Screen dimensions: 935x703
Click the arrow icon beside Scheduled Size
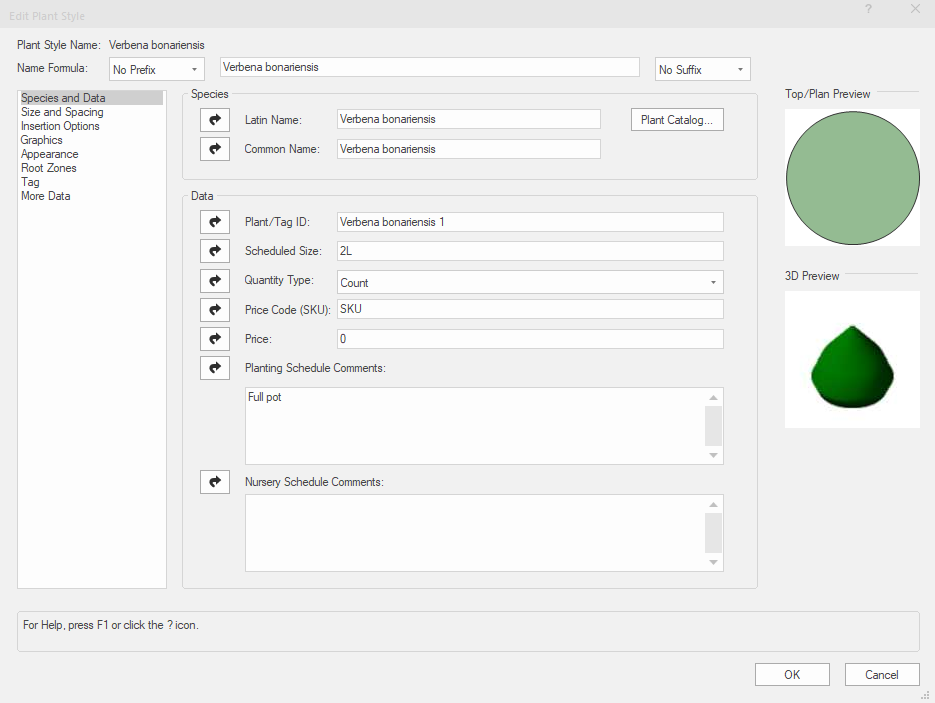(x=215, y=251)
